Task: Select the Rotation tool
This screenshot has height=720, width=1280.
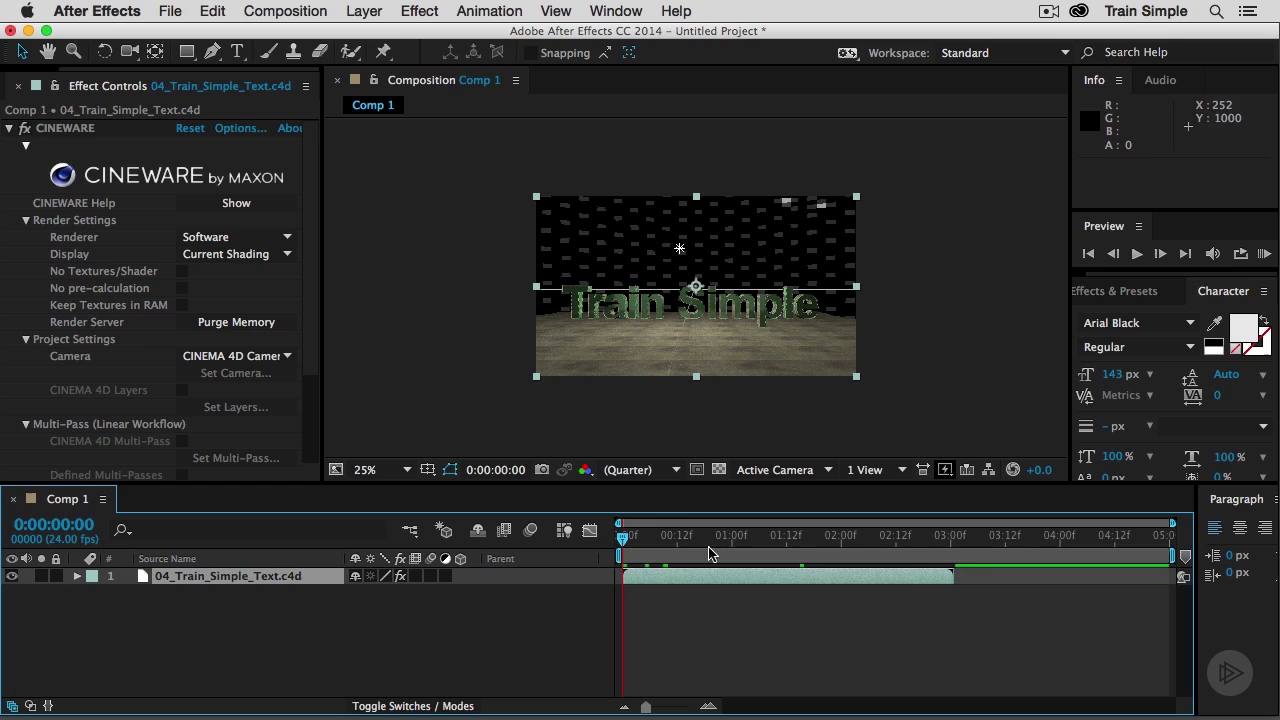Action: coord(104,51)
